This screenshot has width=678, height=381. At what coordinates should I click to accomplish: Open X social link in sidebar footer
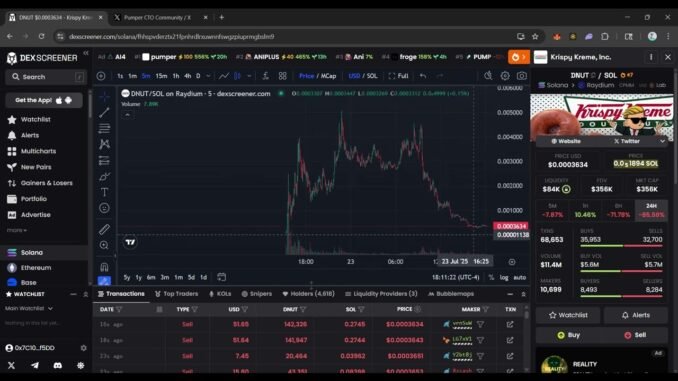[12, 365]
